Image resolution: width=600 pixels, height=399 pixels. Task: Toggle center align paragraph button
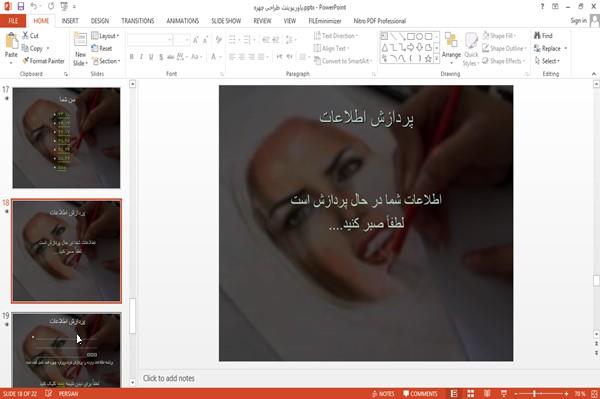point(242,57)
